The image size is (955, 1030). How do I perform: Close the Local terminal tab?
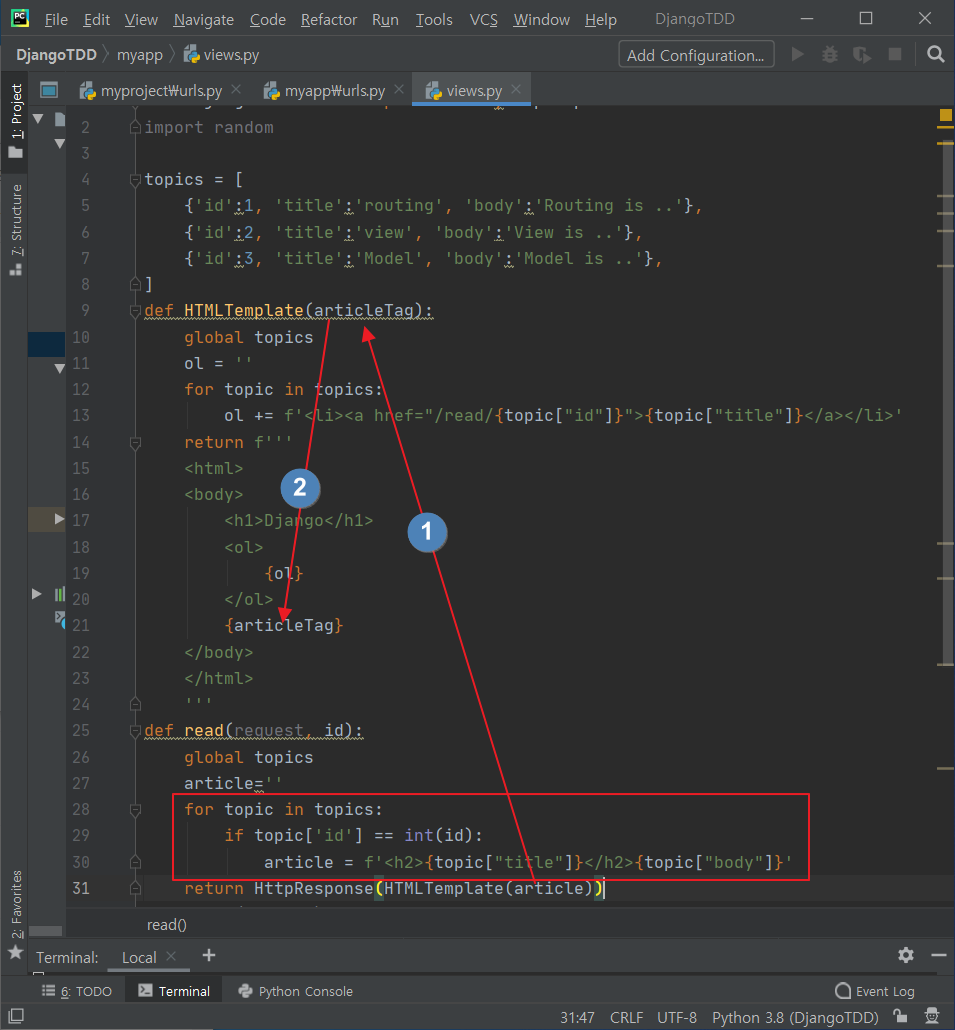(171, 956)
